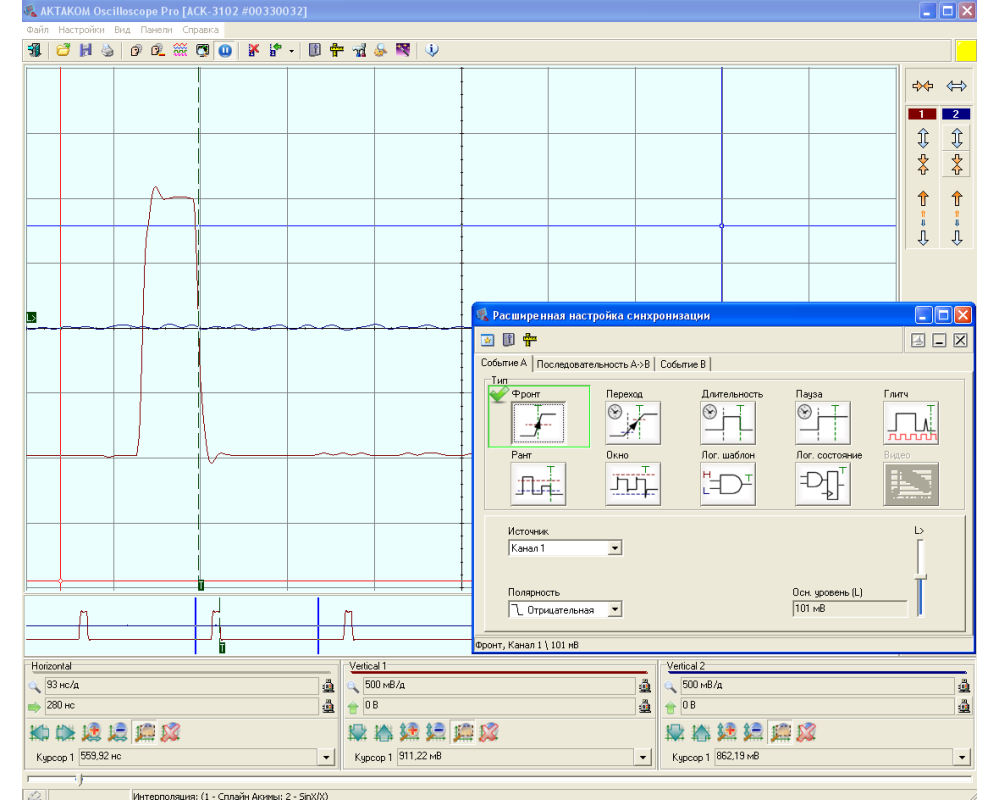Select the Переход trigger type button
The height and width of the screenshot is (800, 1000).
632,424
